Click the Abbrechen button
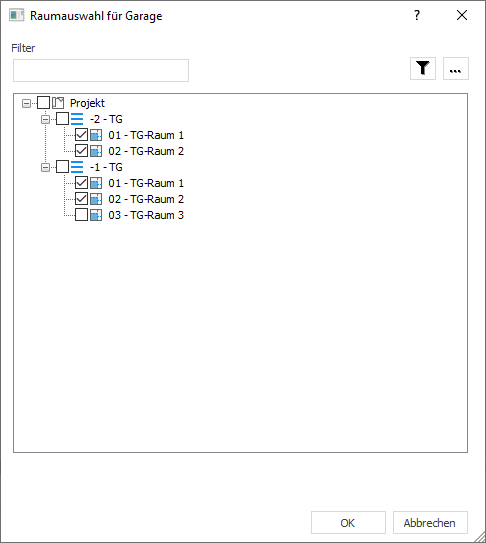 click(x=430, y=523)
